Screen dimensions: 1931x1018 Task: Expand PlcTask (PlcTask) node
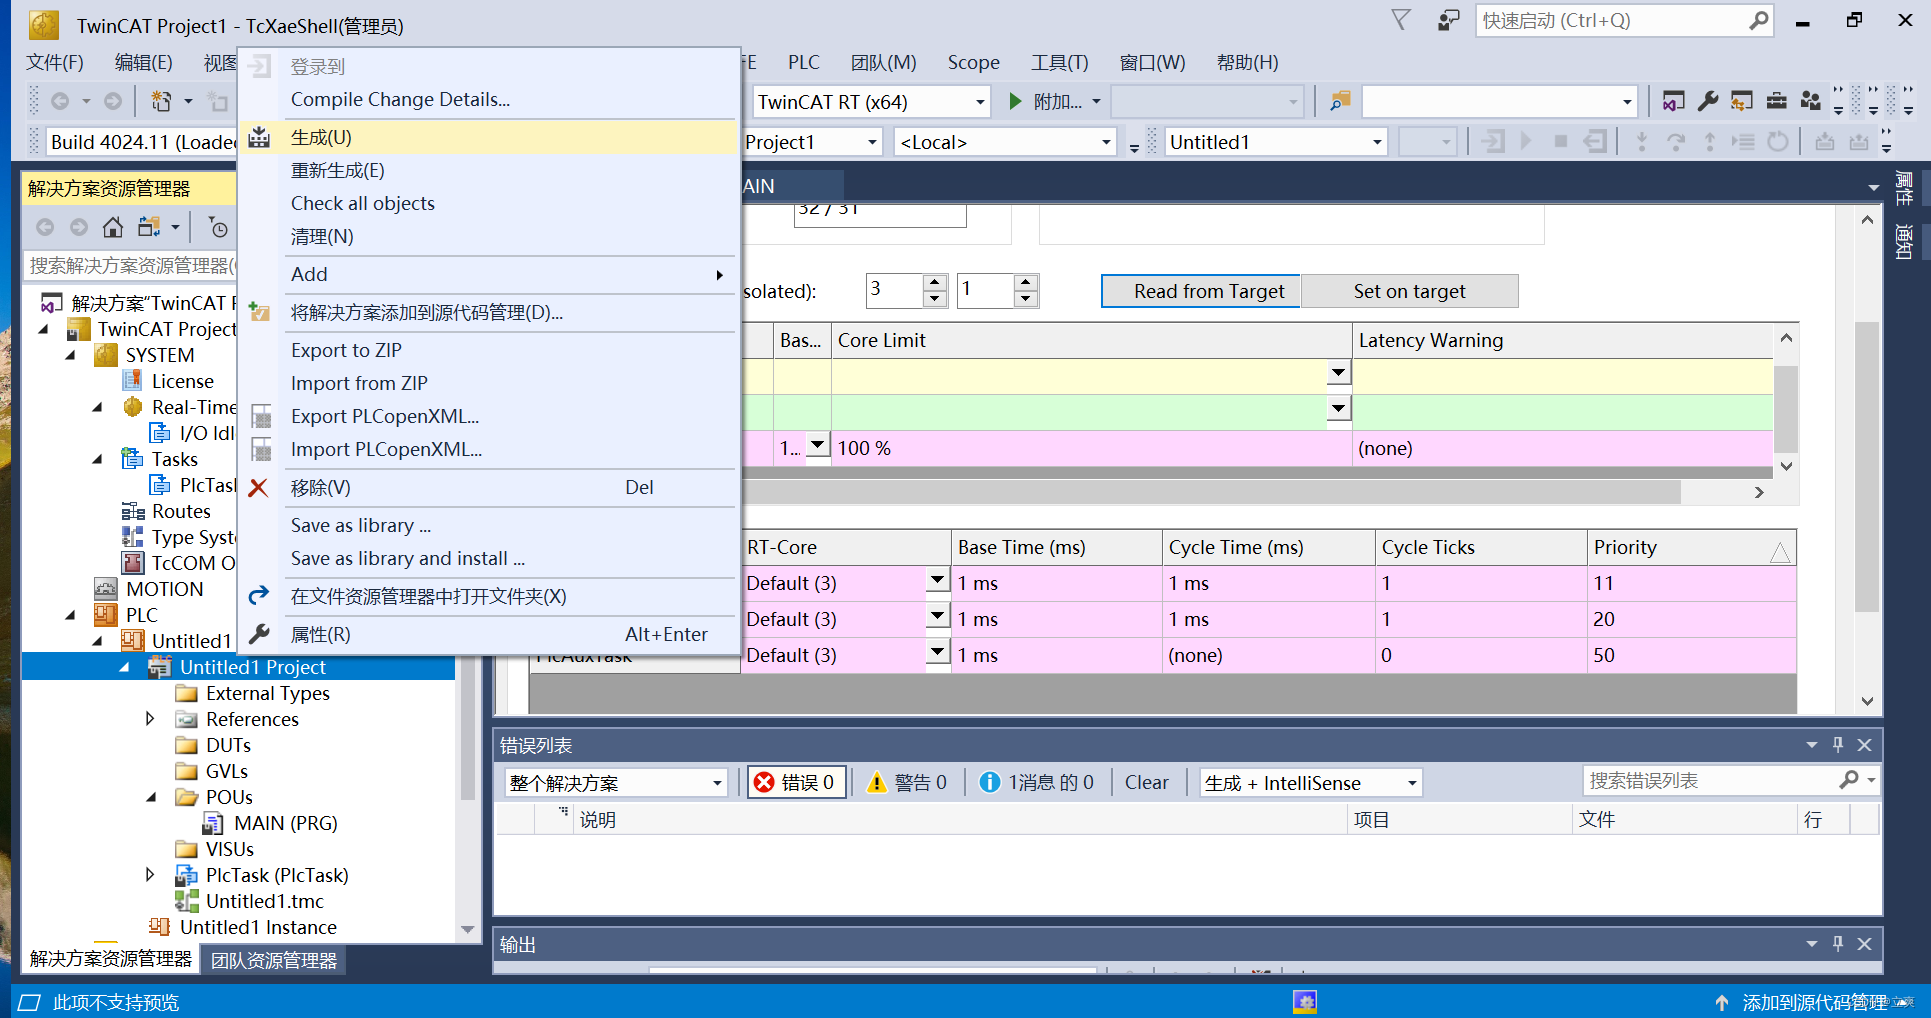coord(150,875)
